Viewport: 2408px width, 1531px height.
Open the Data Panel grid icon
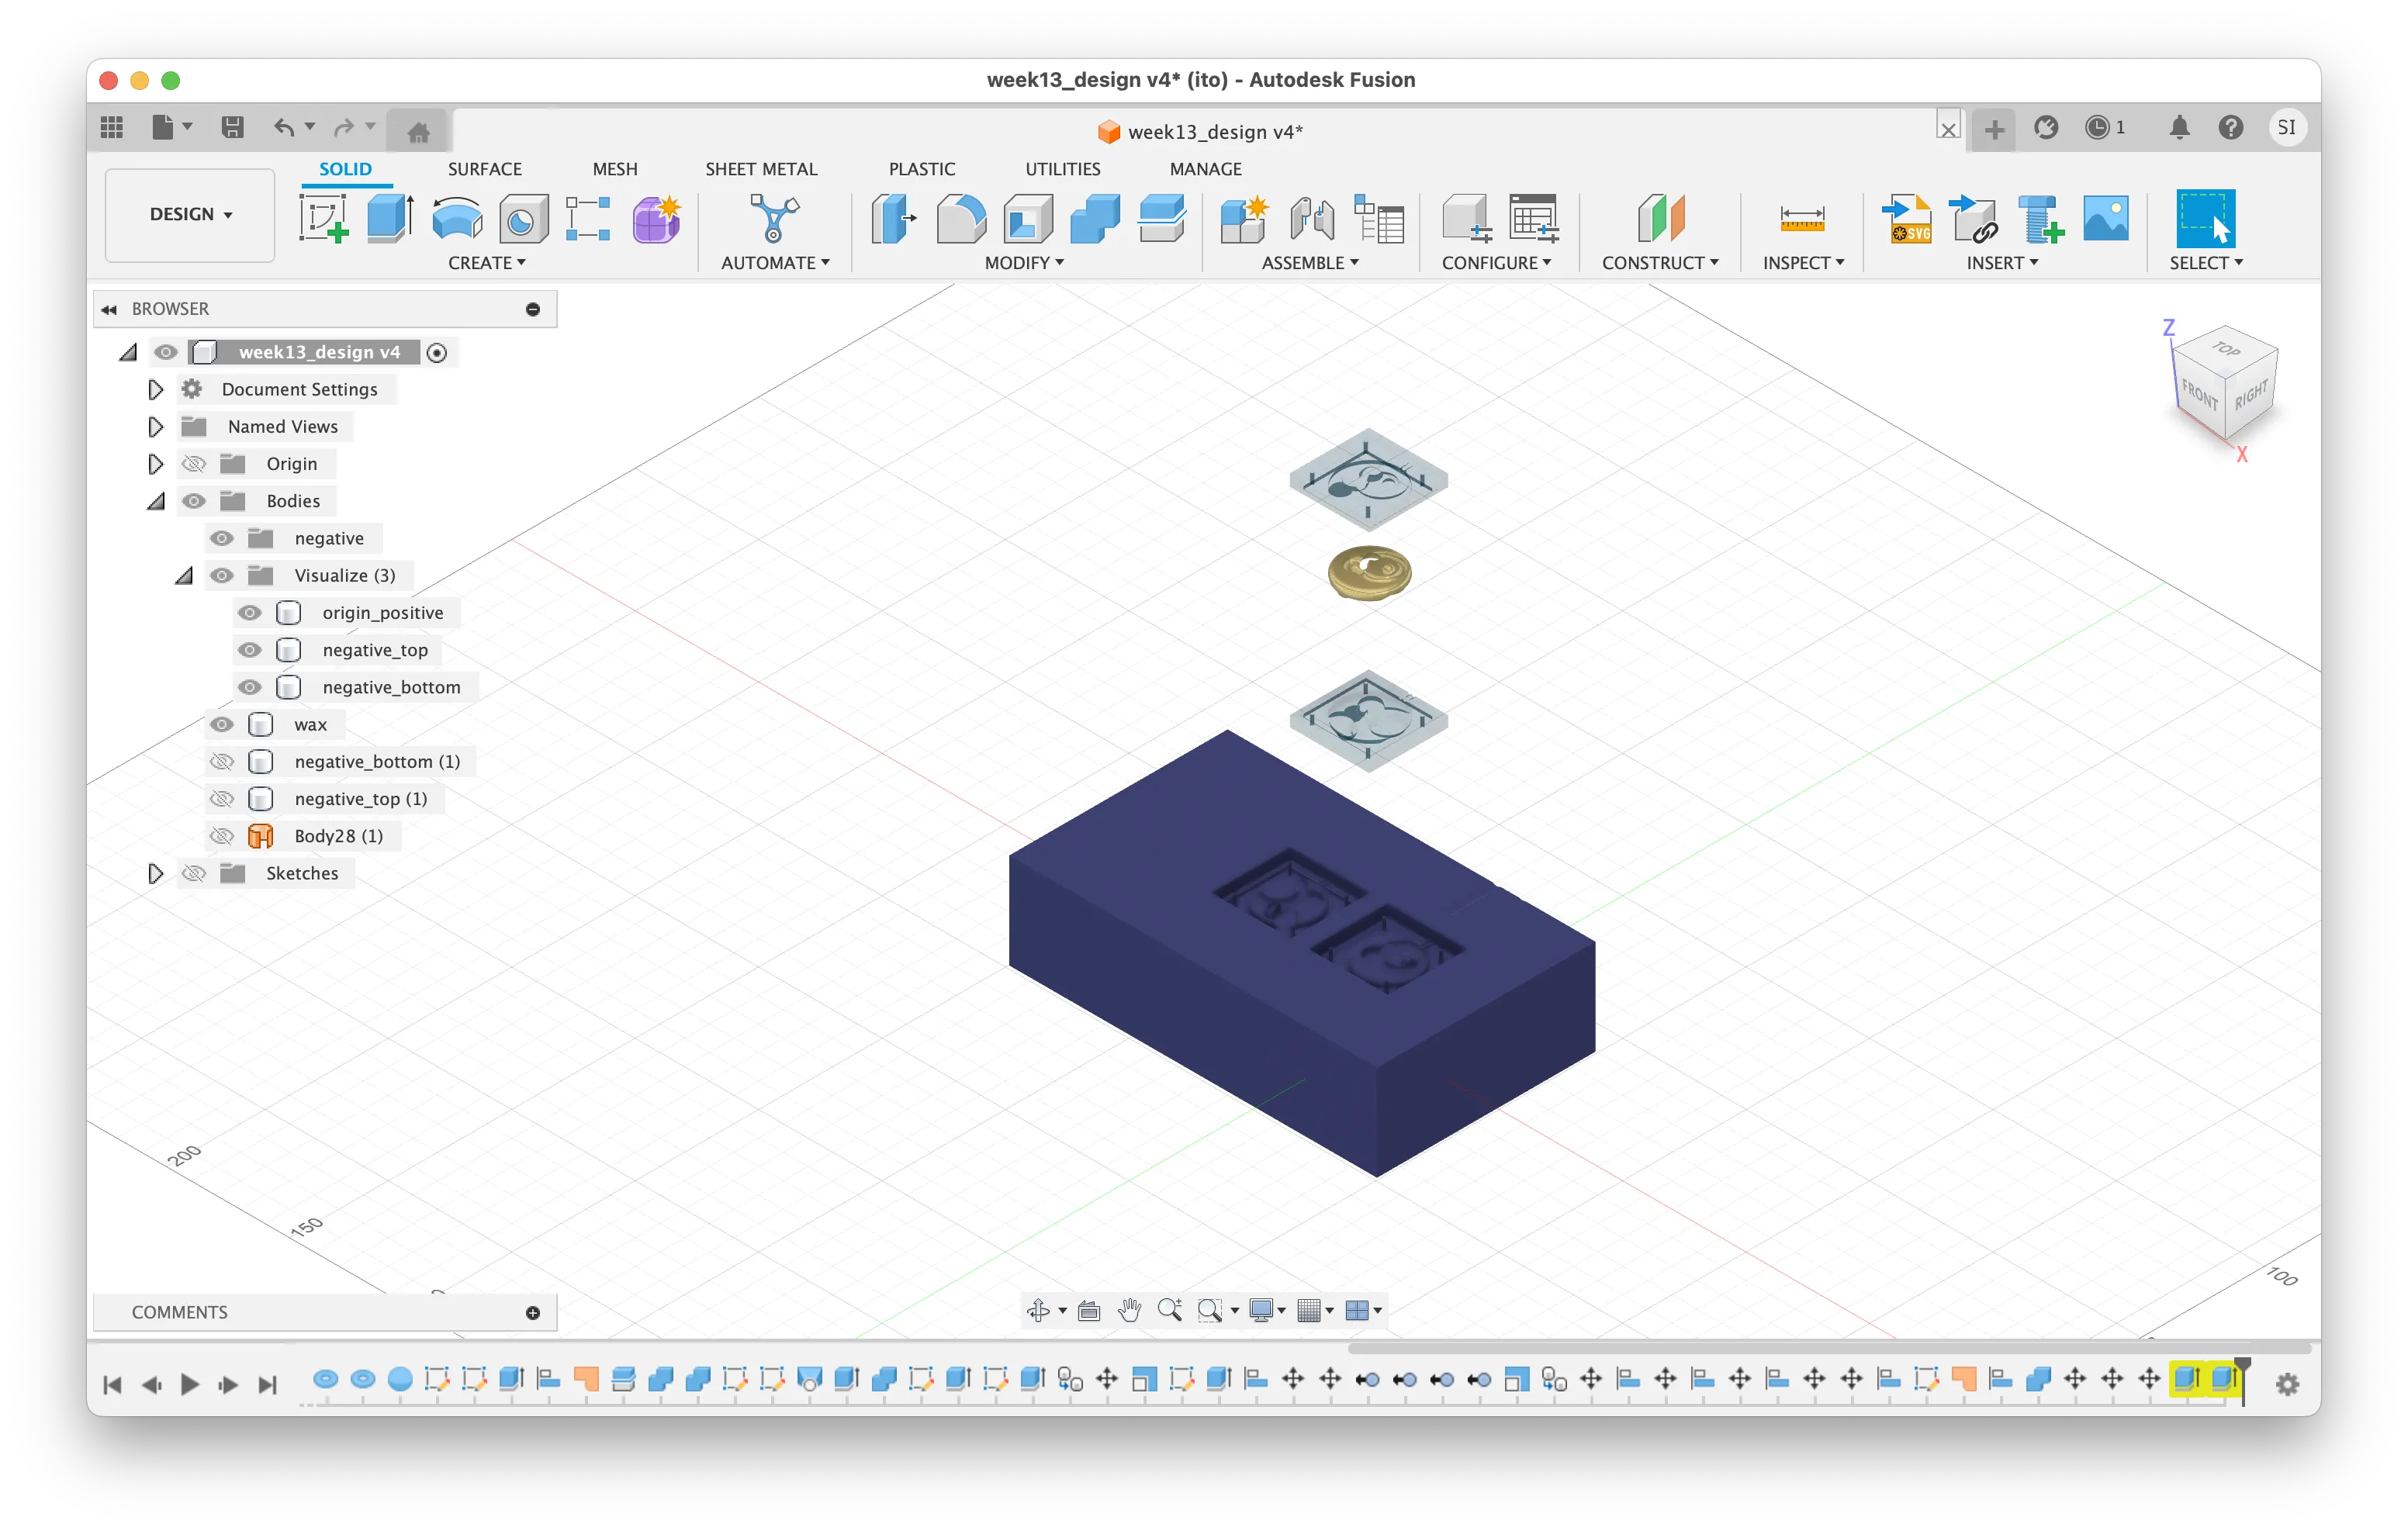point(112,127)
